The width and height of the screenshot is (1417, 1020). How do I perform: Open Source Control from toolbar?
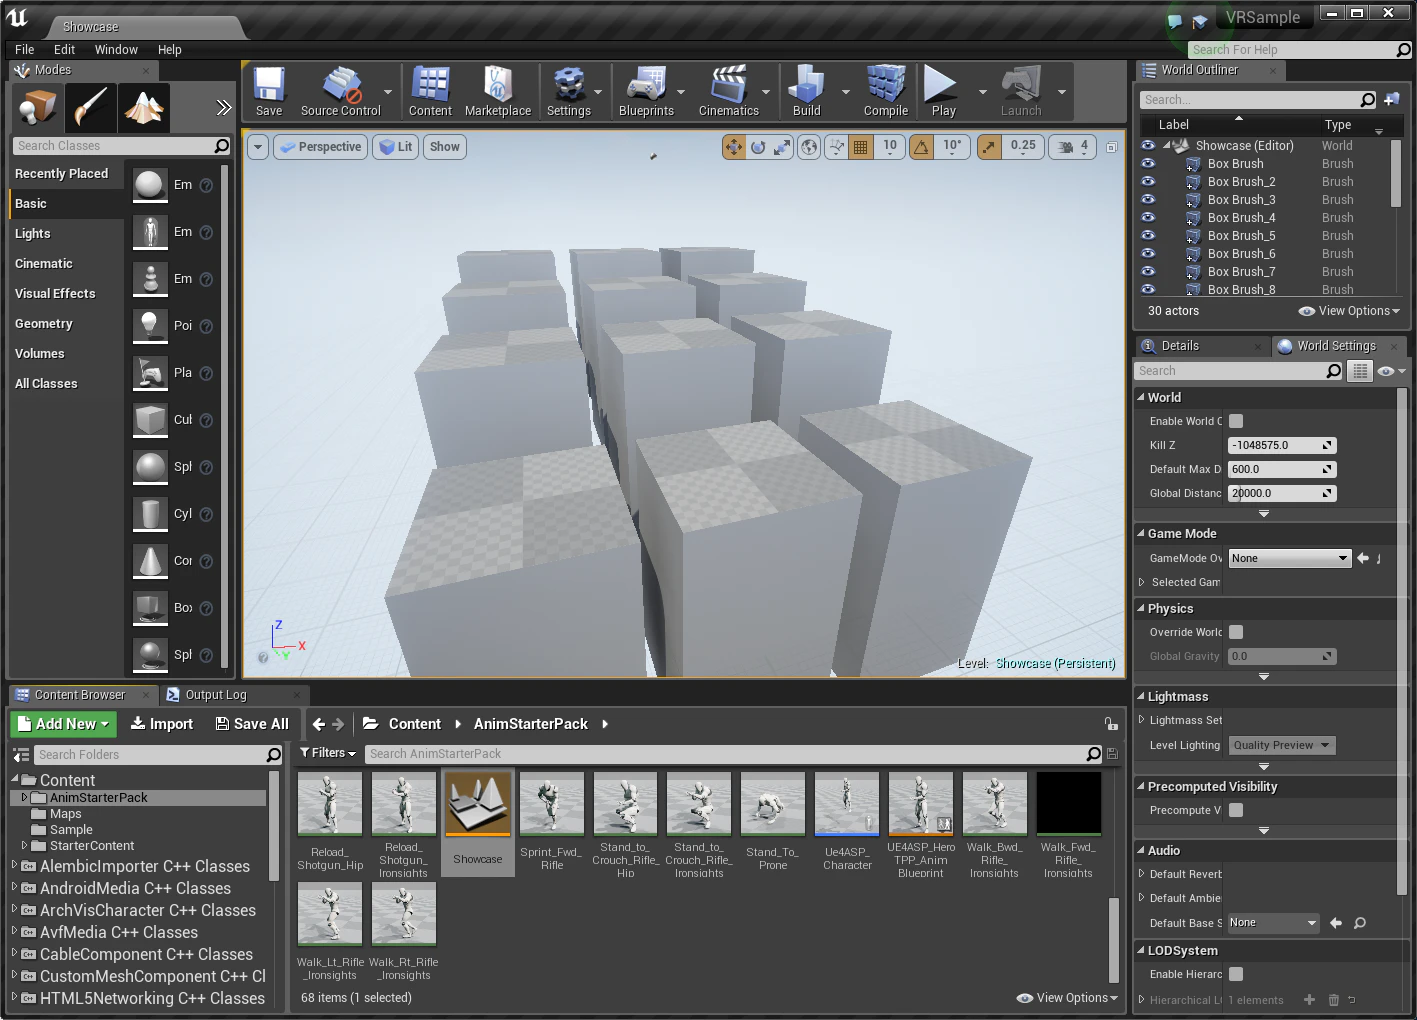tap(341, 91)
